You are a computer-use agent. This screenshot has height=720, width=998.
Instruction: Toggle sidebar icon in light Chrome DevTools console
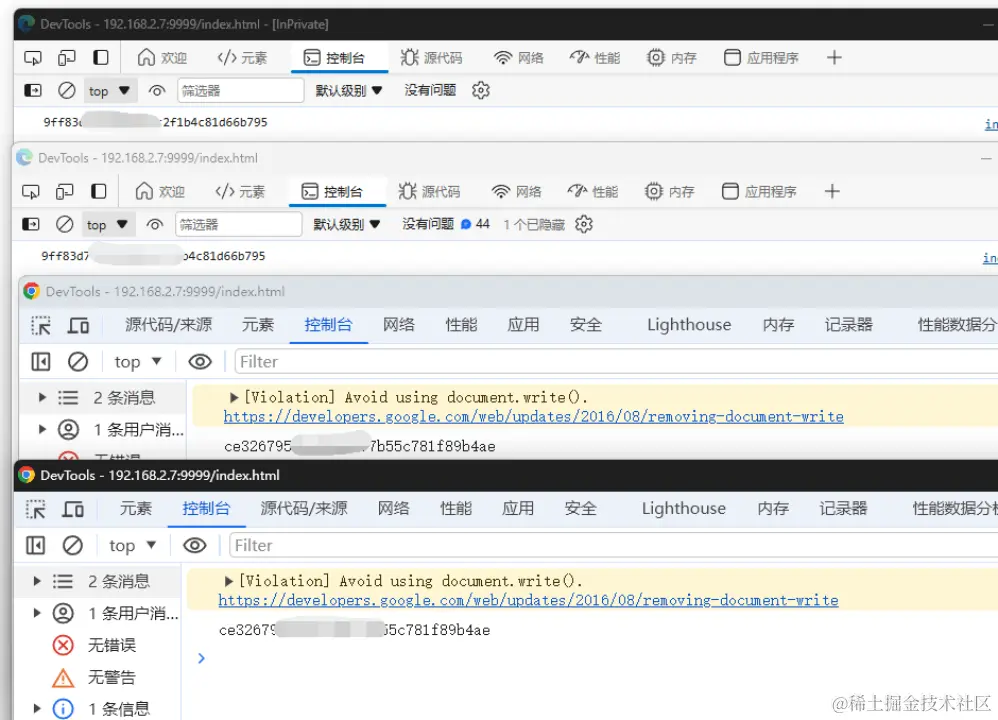click(x=41, y=362)
